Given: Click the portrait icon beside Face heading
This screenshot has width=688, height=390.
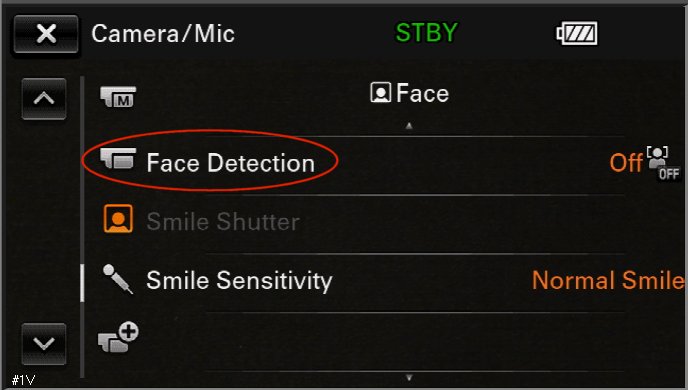Looking at the screenshot, I should point(380,93).
